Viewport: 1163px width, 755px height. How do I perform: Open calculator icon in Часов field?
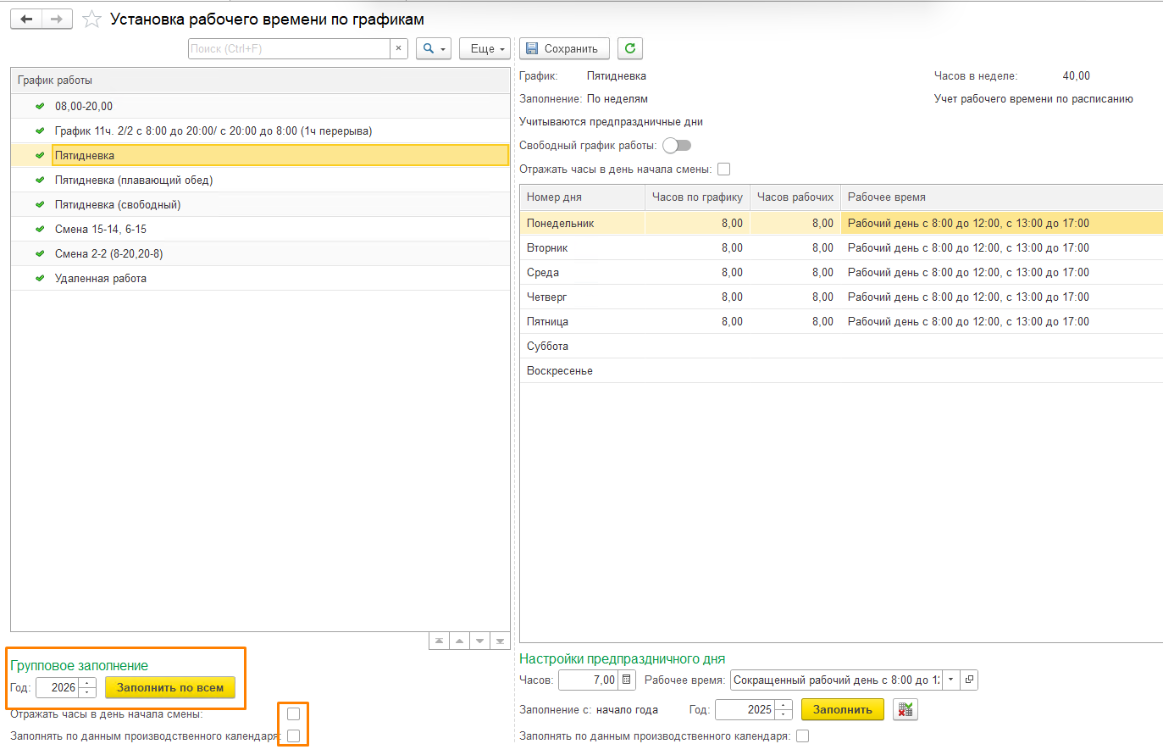(627, 680)
